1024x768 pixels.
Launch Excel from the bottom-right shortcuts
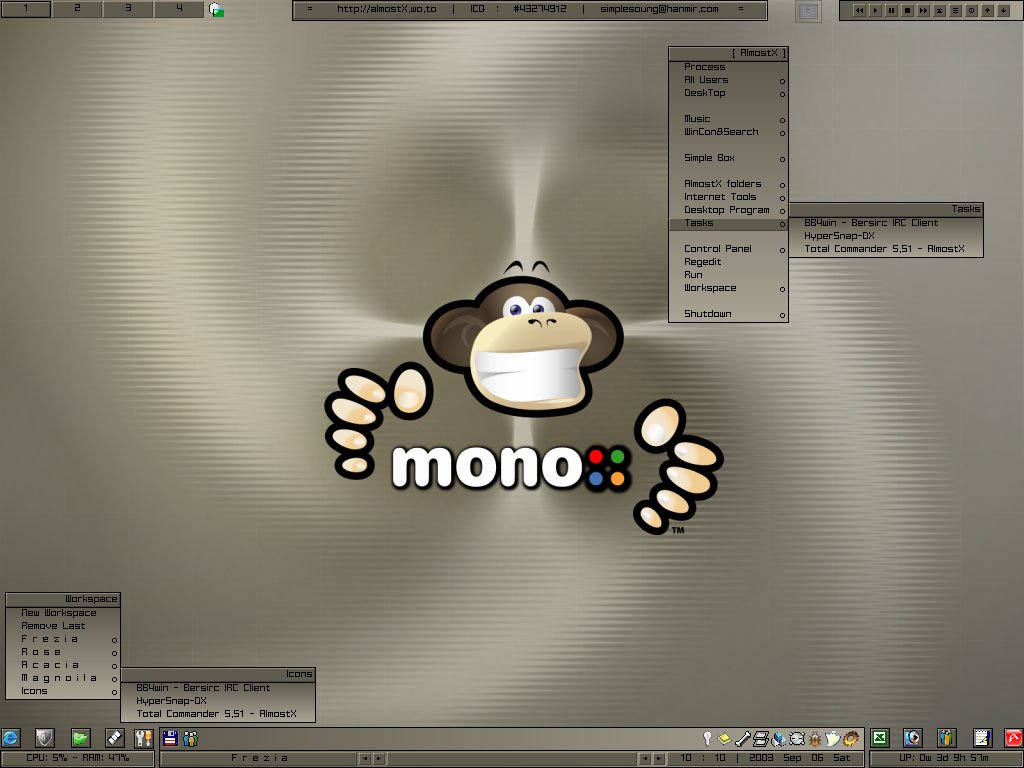point(880,738)
